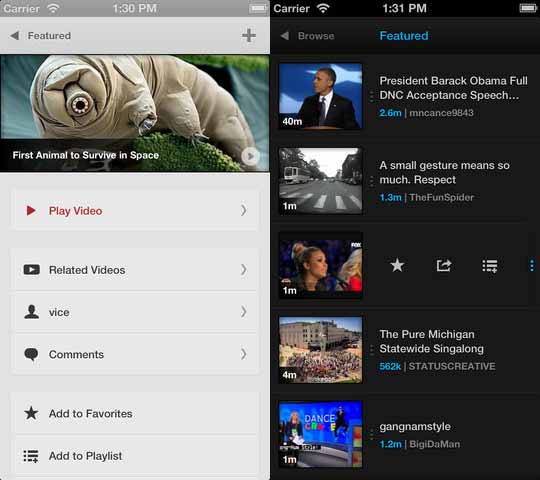
Task: Open Comments
Action: [135, 354]
